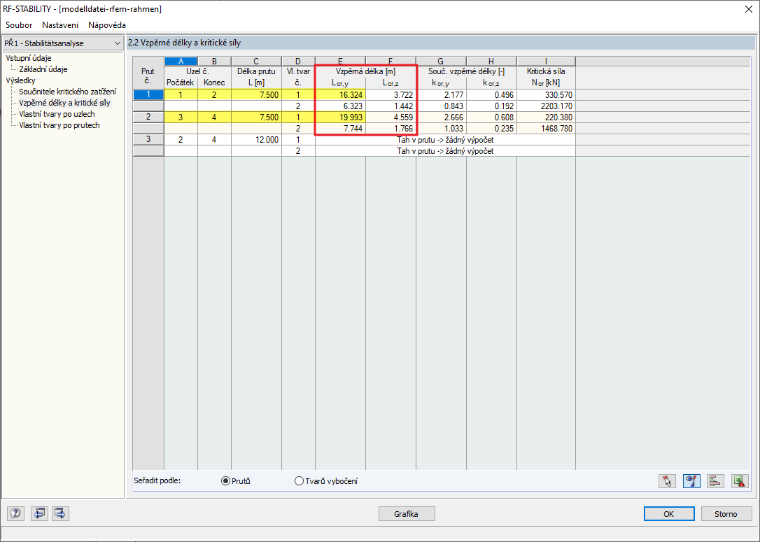Image resolution: width=760 pixels, height=542 pixels.
Task: Open Vlastní tvary po prutech item
Action: [x=59, y=125]
